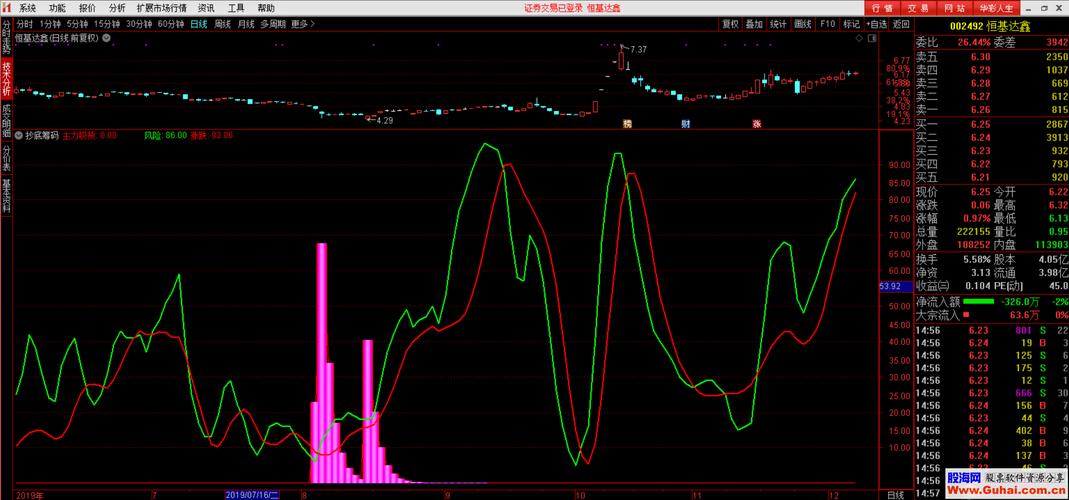Screen dimensions: 1069x500
Task: Switch to the 15分钟 period
Action: click(x=107, y=24)
